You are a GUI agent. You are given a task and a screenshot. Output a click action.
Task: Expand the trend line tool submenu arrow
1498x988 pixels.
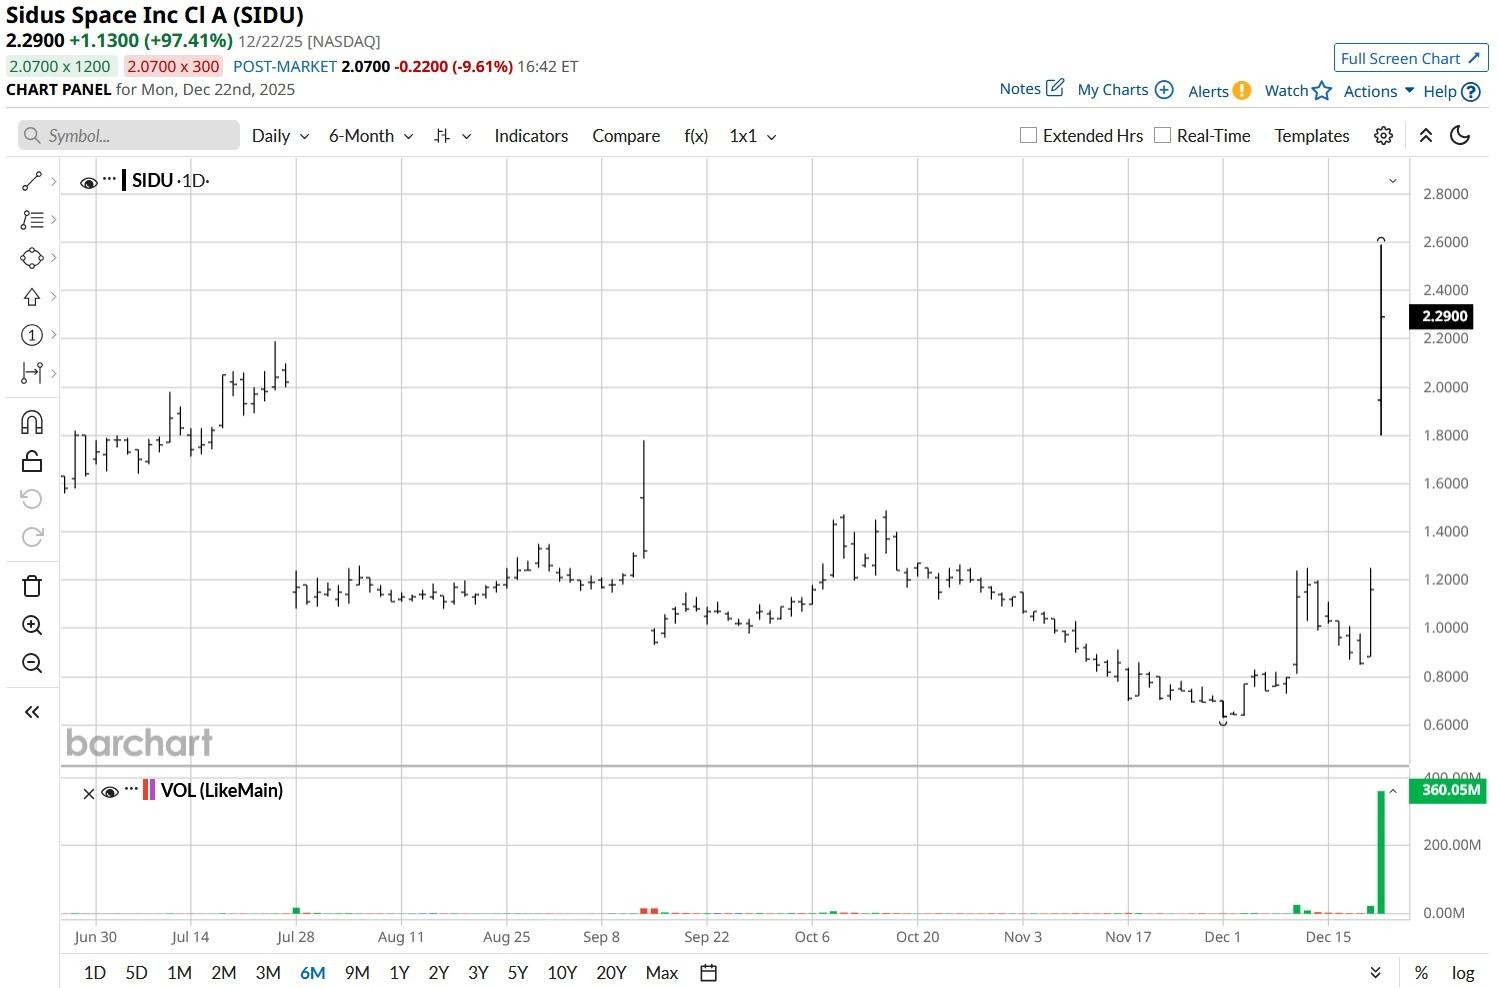tap(53, 181)
